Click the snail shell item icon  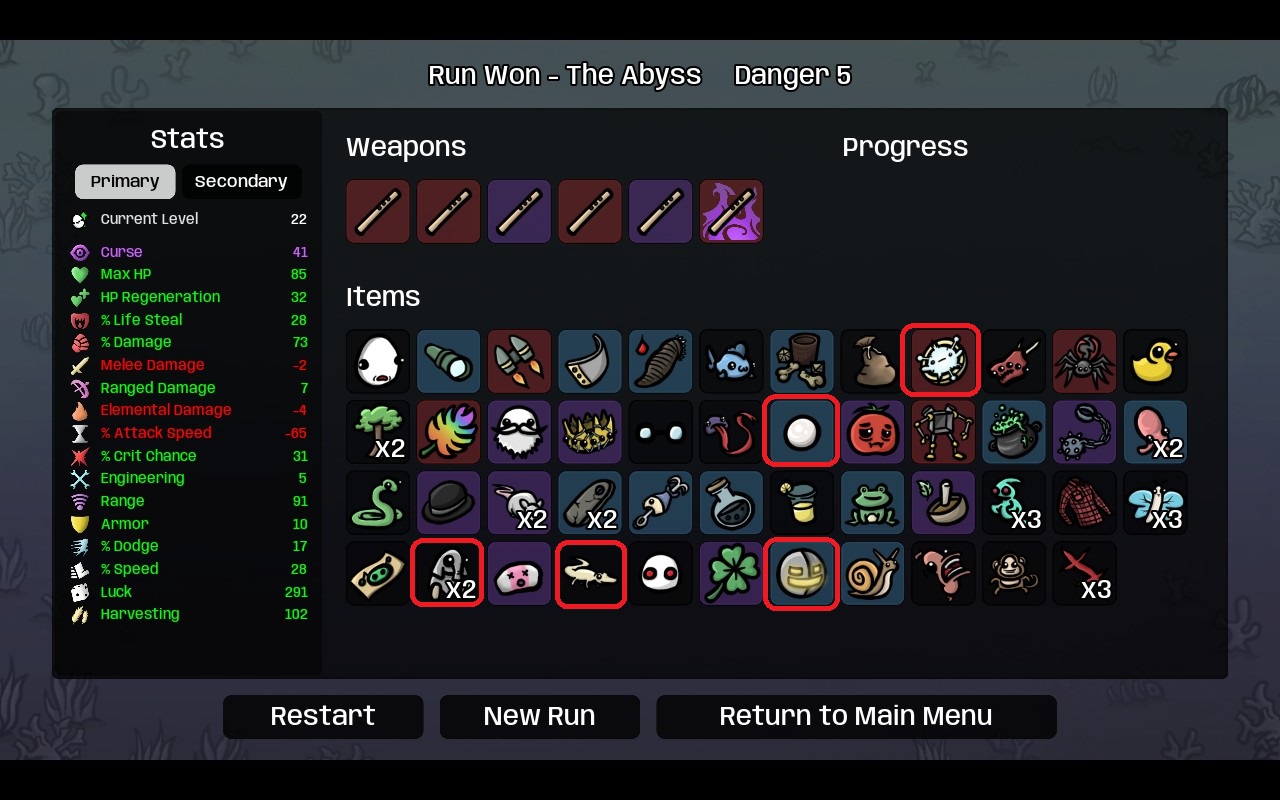[872, 574]
